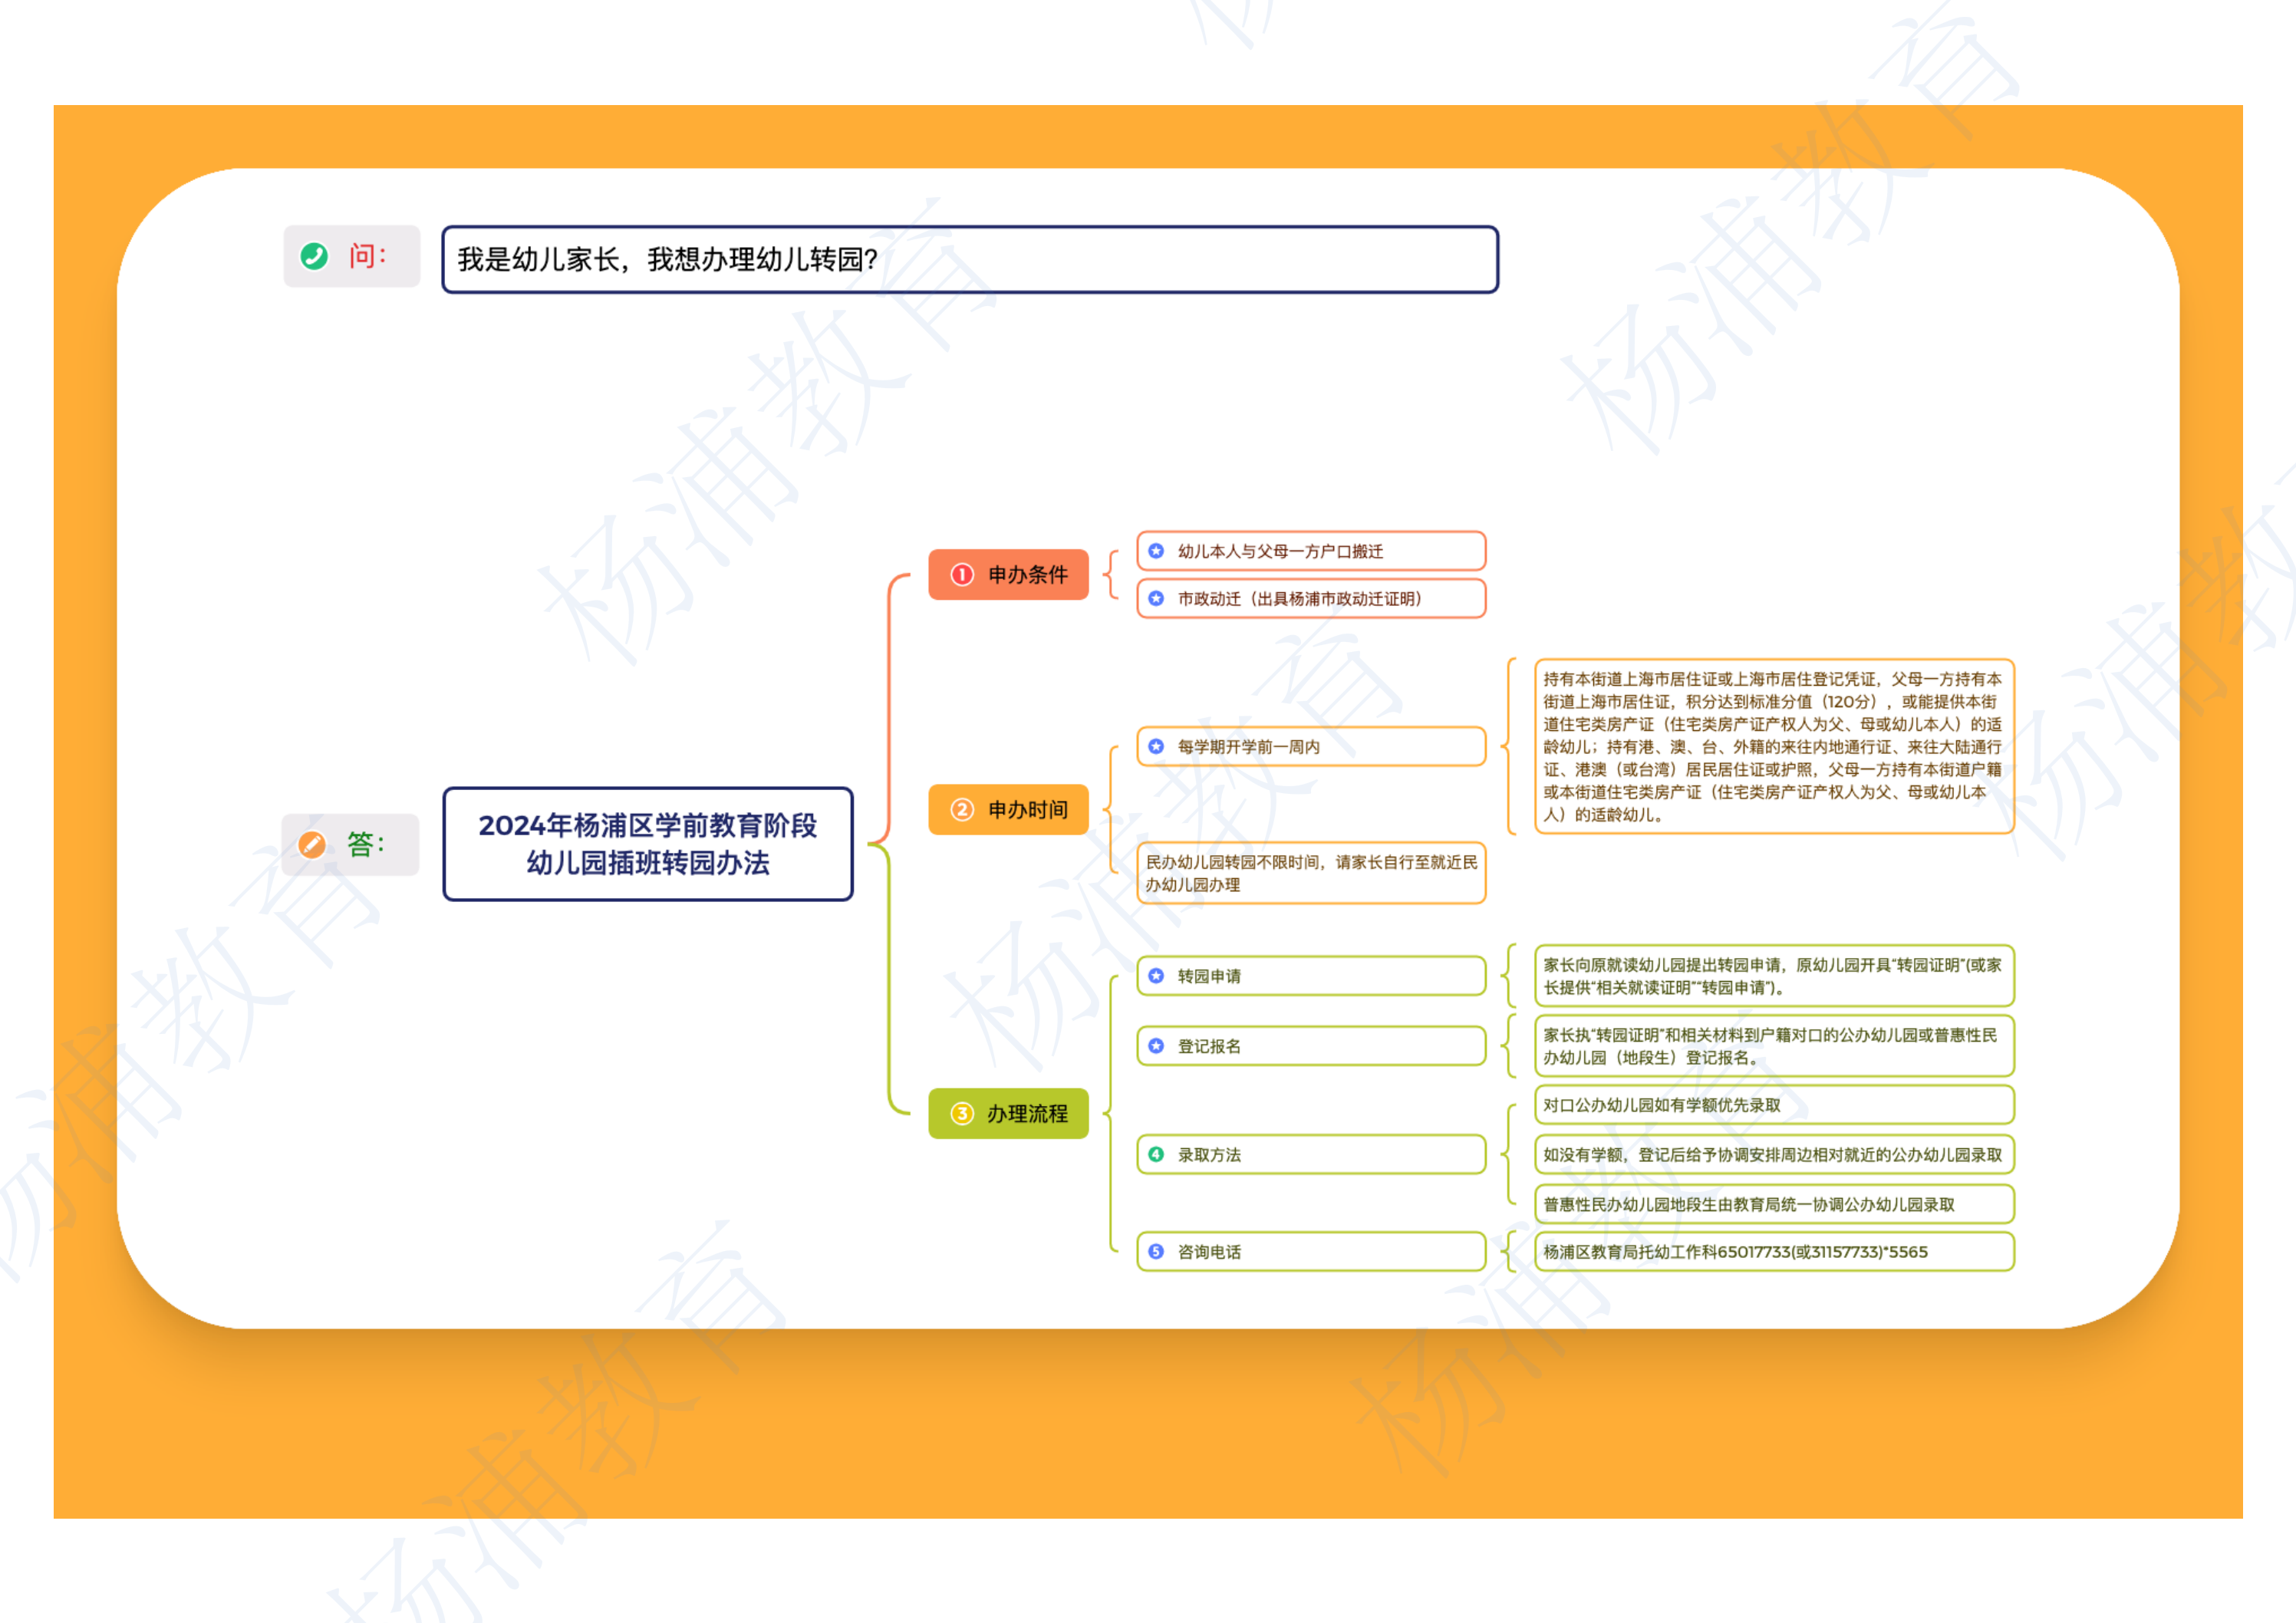The height and width of the screenshot is (1623, 2296).
Task: Select the 申办条件 branch node
Action: pos(1008,574)
